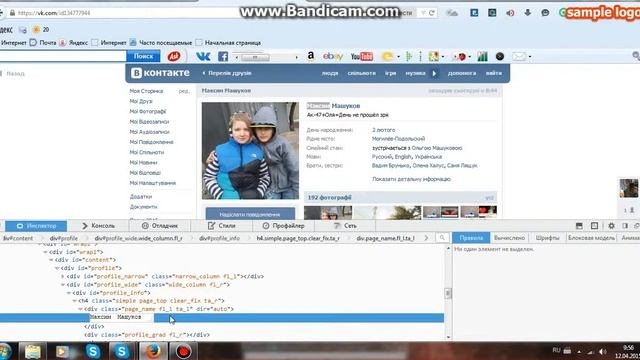Screen dimensions: 640x360
Task: Click the devtools settings gear icon
Action: point(611,226)
